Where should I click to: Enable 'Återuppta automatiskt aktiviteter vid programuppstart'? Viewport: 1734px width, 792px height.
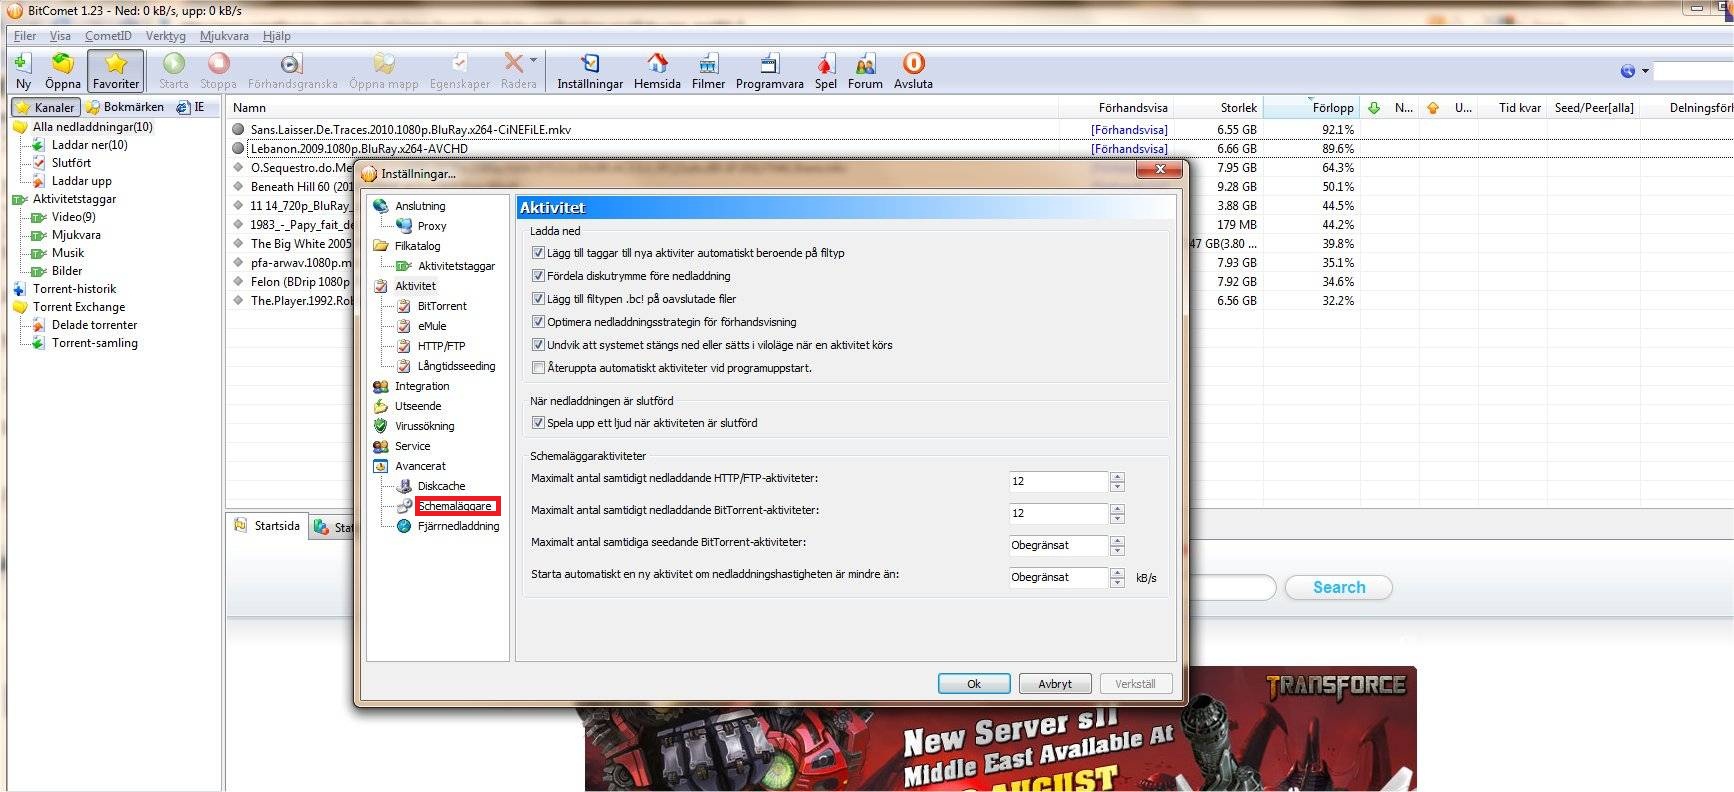(539, 368)
